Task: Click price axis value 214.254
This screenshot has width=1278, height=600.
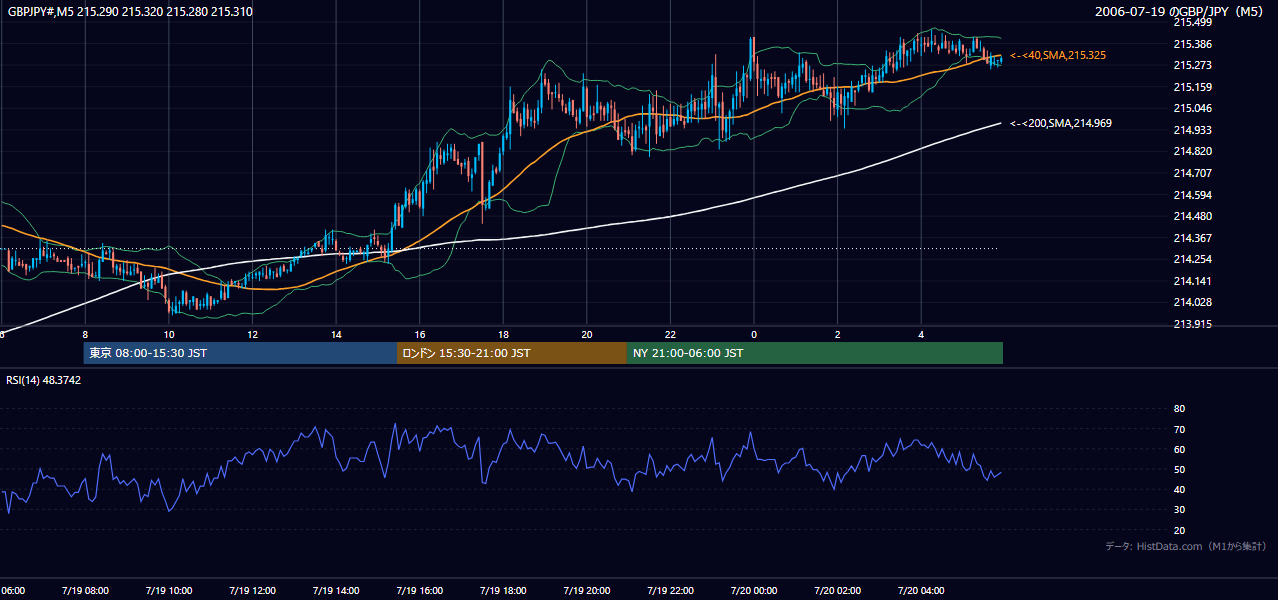Action: pyautogui.click(x=1192, y=259)
